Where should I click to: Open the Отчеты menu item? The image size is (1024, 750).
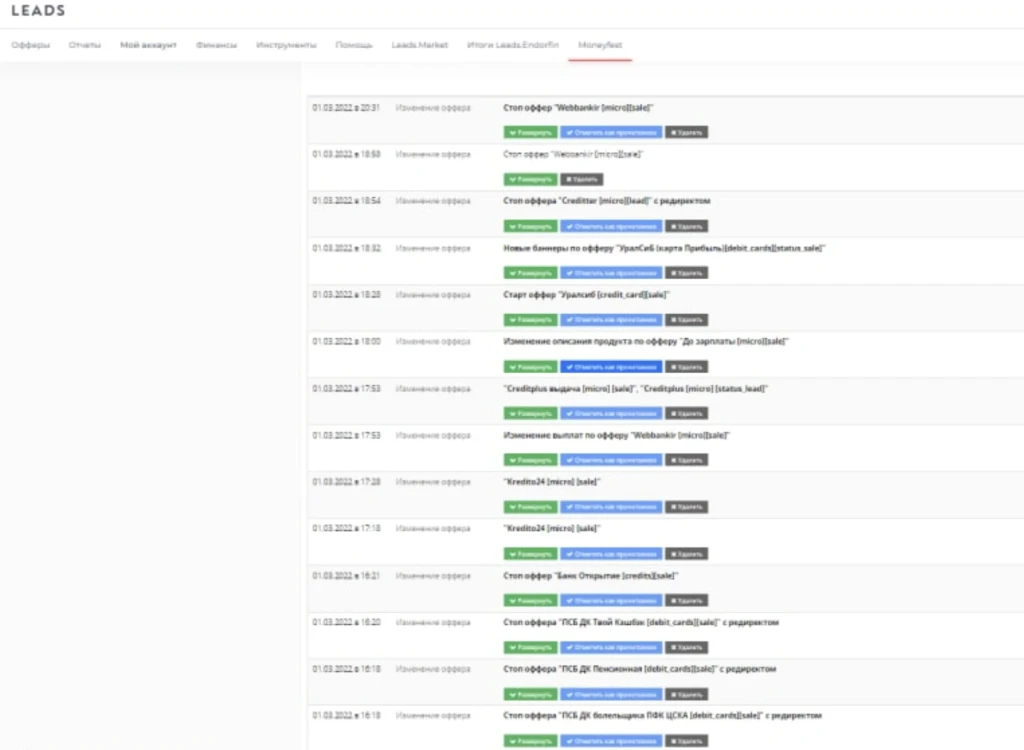click(85, 45)
